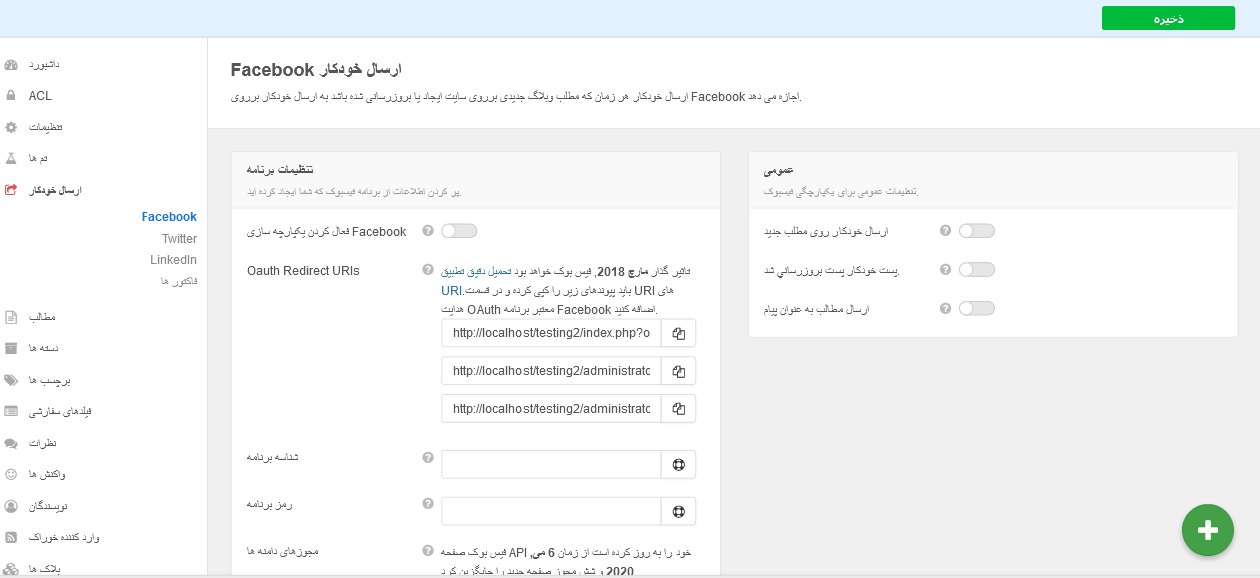Open the مطالب document icon in sidebar
This screenshot has width=1260, height=578.
pos(11,318)
